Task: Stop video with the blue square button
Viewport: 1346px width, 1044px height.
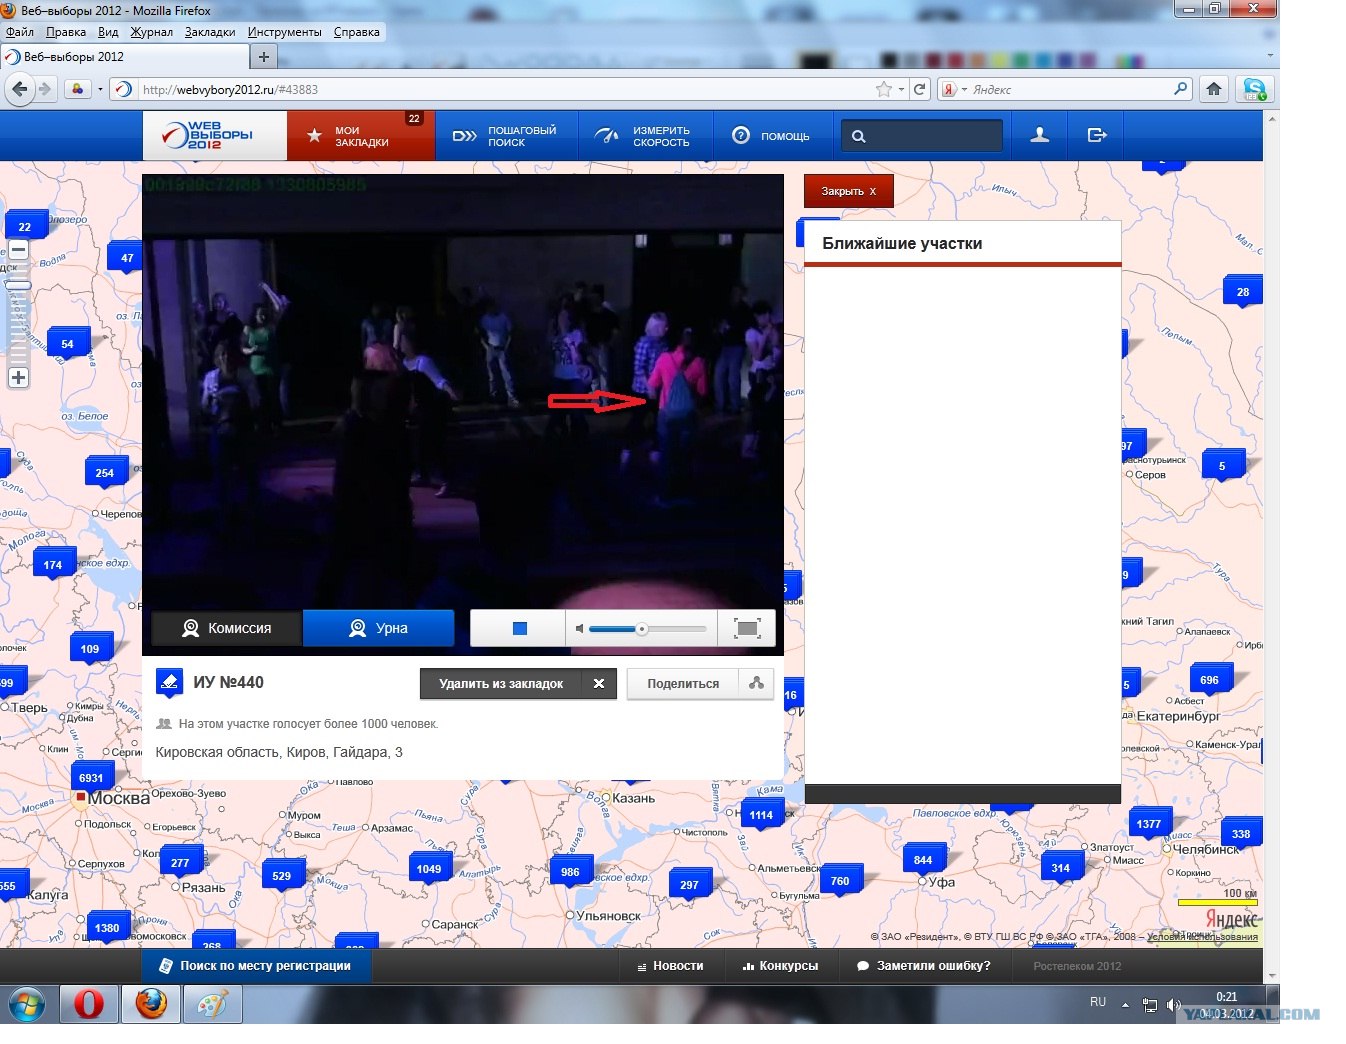Action: tap(519, 628)
